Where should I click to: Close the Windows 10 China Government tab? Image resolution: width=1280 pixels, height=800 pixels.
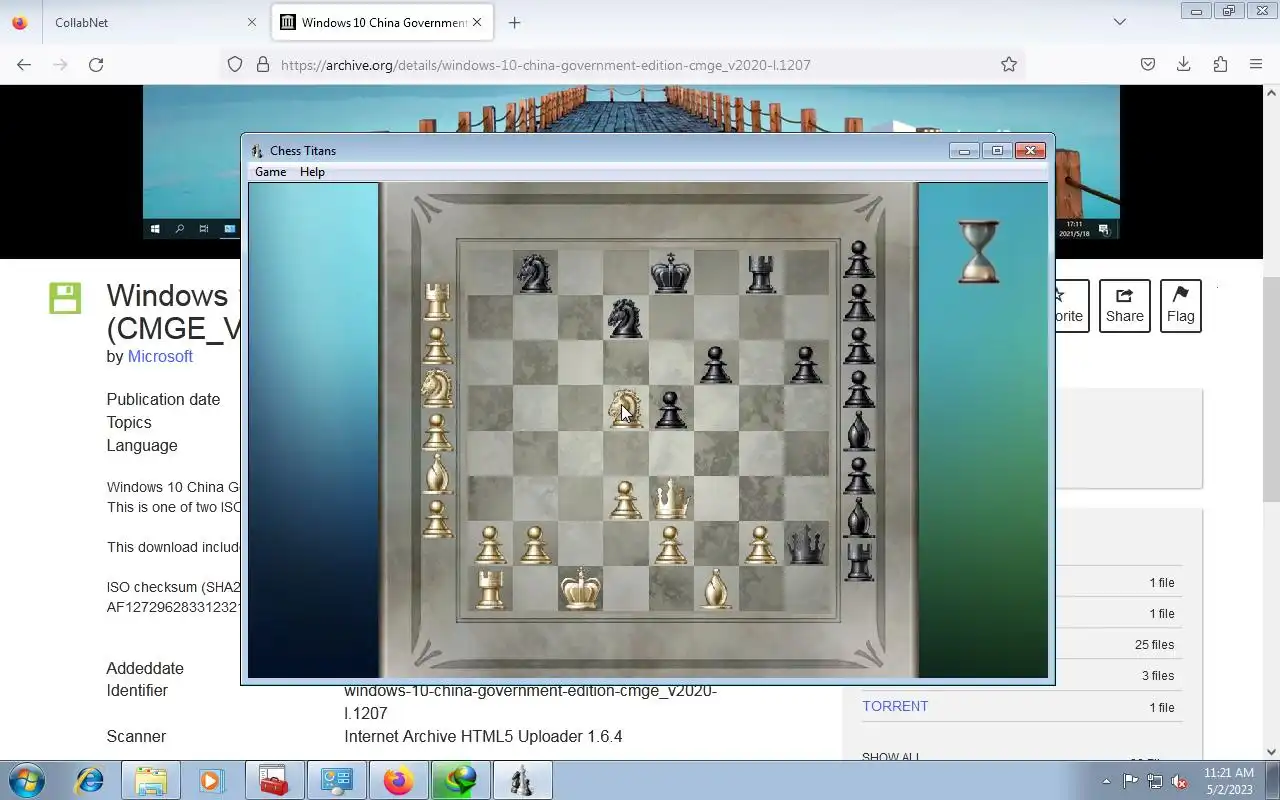click(x=477, y=22)
